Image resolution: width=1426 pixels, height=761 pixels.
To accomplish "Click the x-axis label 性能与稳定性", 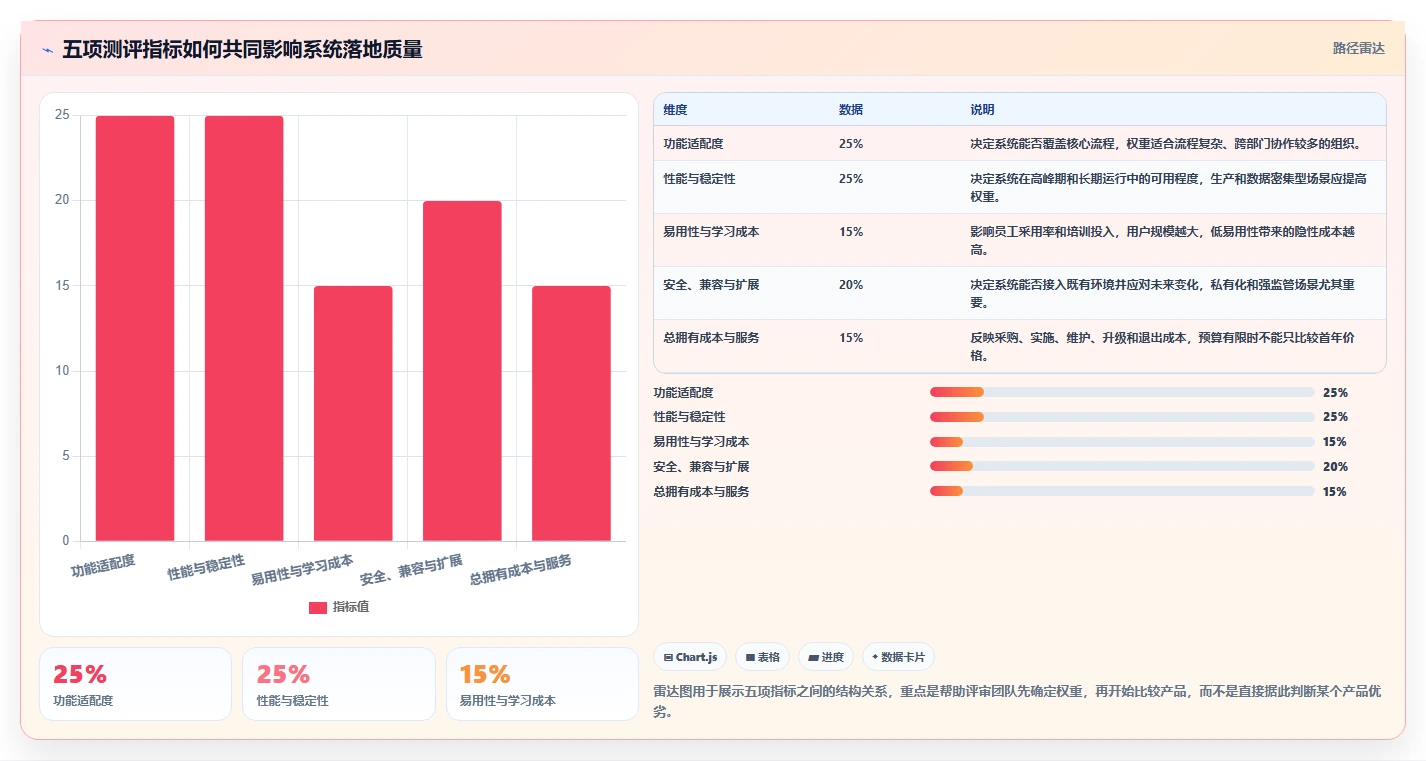I will 206,567.
